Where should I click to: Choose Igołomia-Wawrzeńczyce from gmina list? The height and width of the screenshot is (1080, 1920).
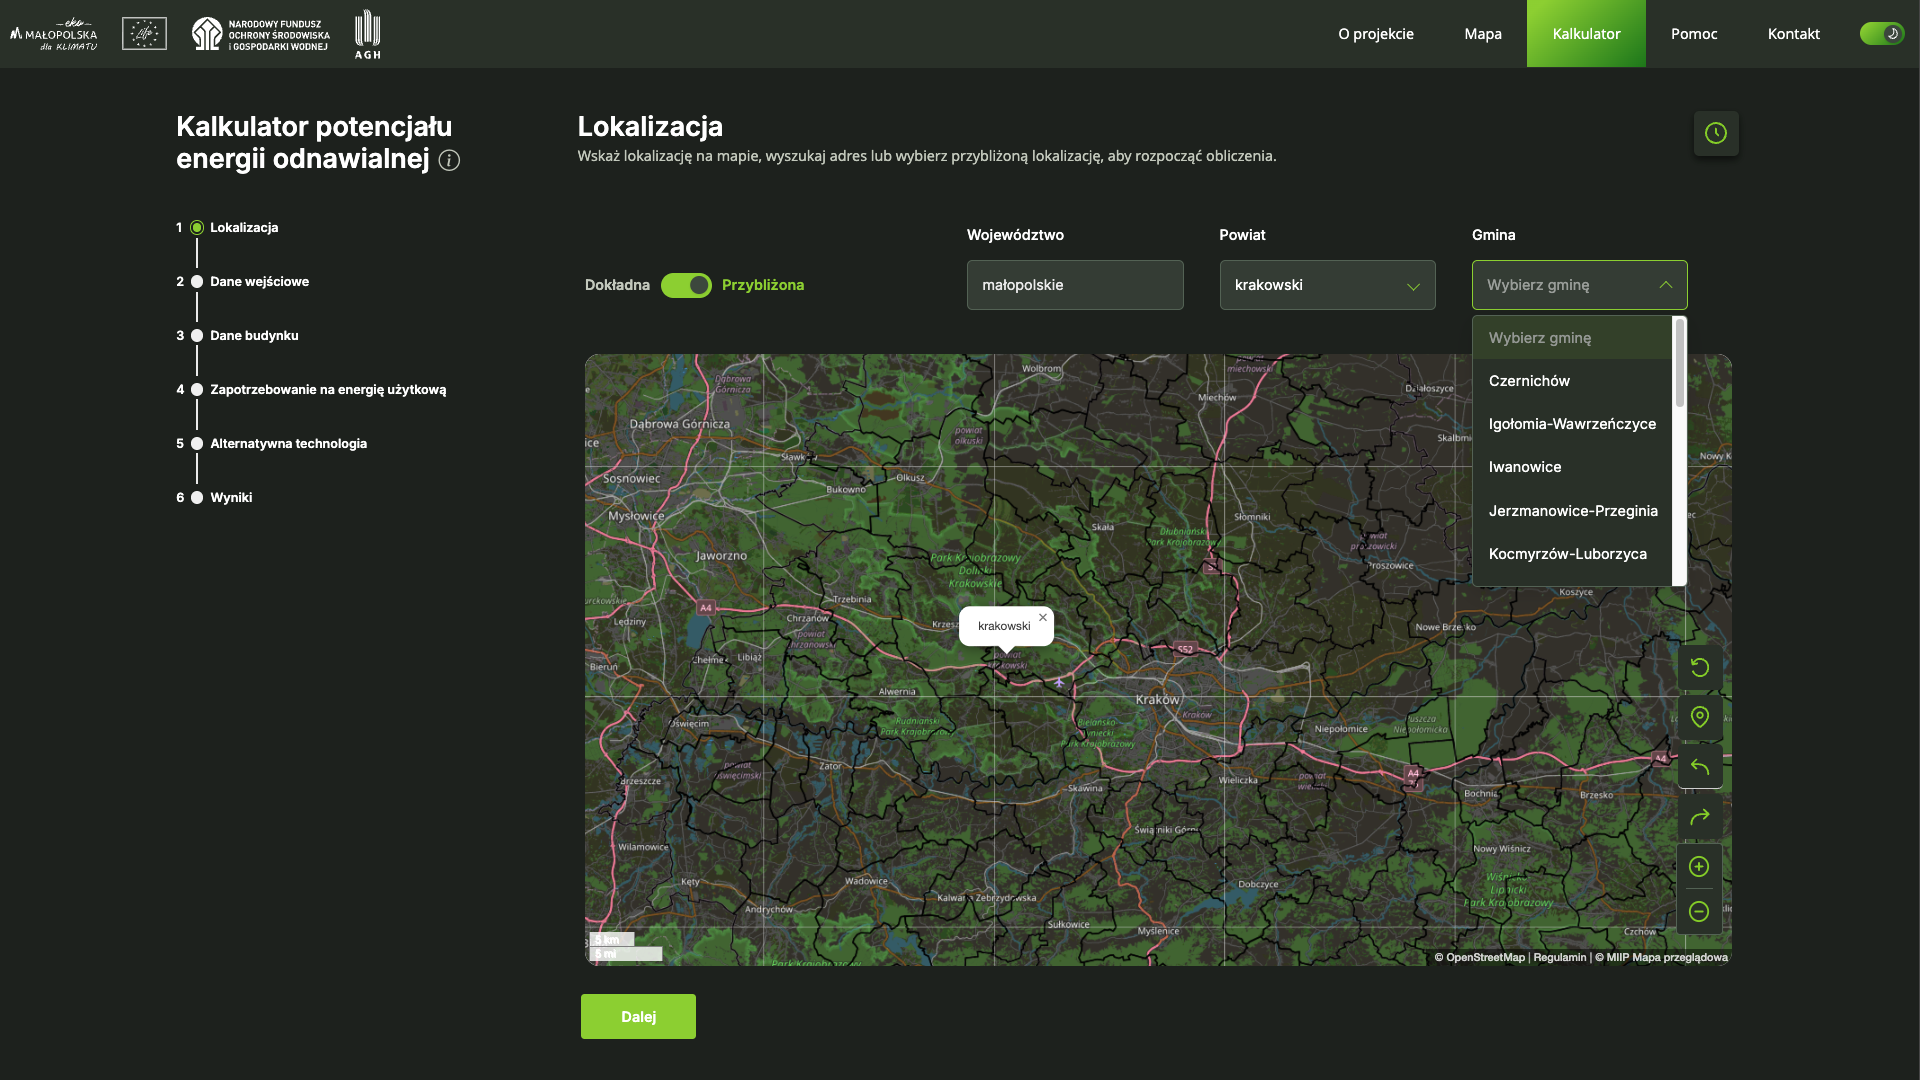click(1572, 424)
